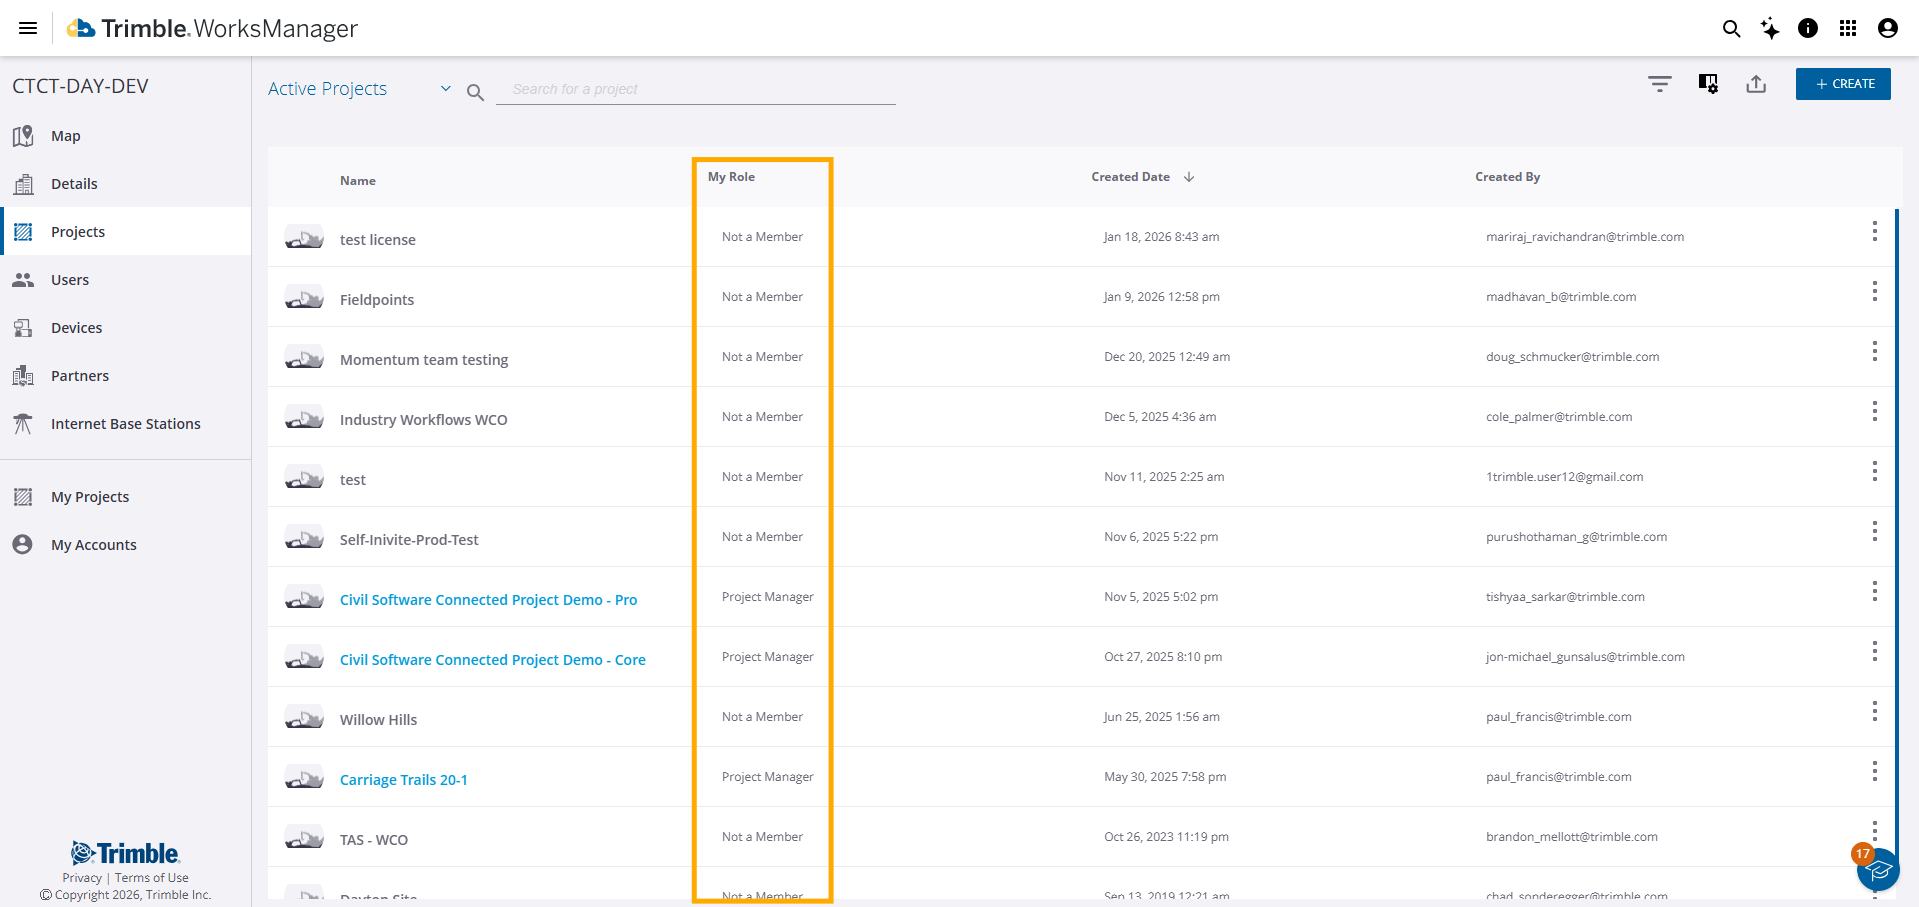
Task: Open the filter projects icon
Action: click(1660, 84)
